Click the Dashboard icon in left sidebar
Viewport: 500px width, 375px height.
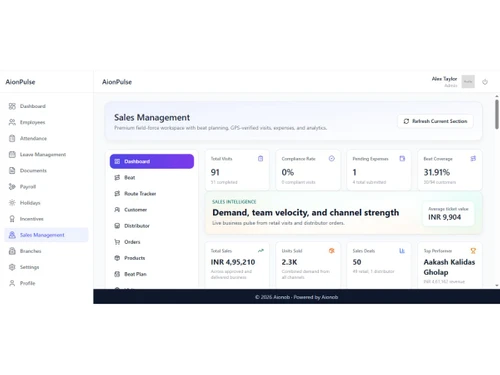[x=12, y=106]
